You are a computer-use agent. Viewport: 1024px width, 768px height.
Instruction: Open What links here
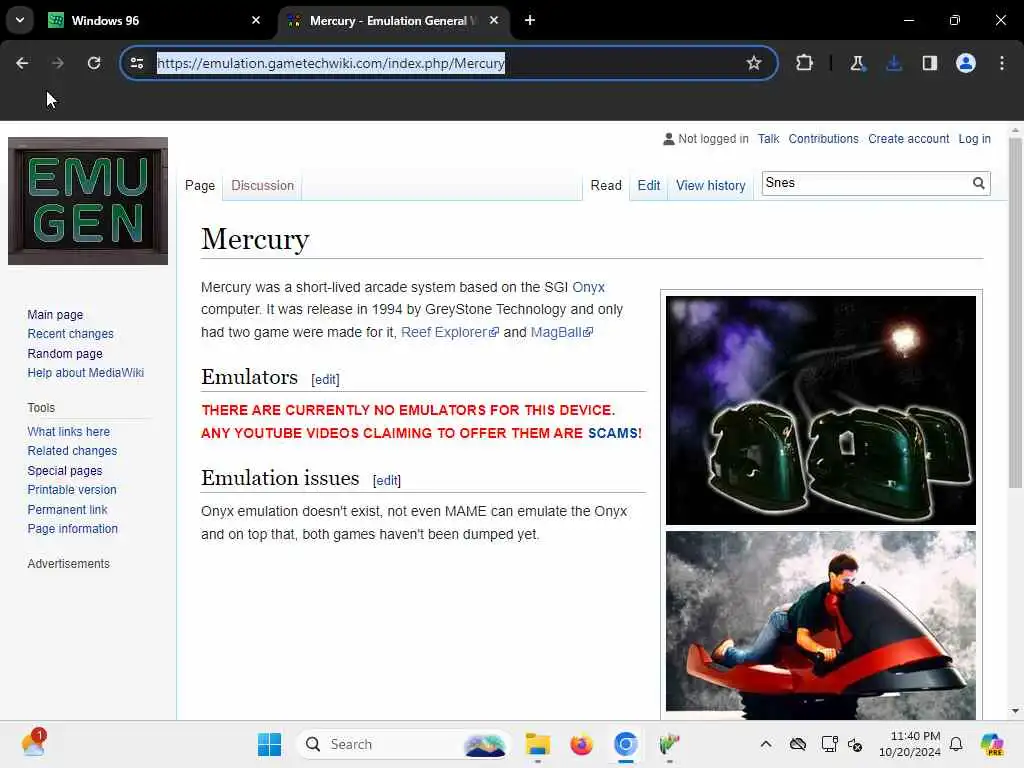(69, 432)
